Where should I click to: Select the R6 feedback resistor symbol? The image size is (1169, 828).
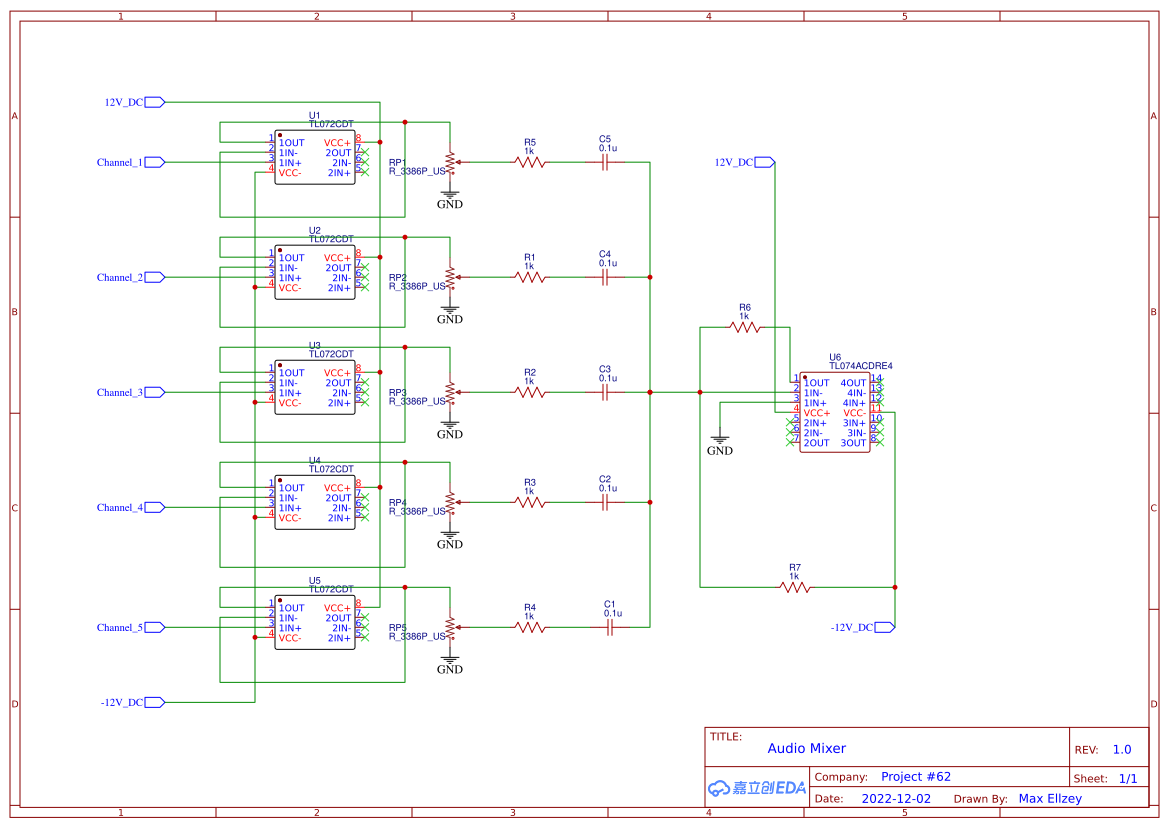point(744,327)
